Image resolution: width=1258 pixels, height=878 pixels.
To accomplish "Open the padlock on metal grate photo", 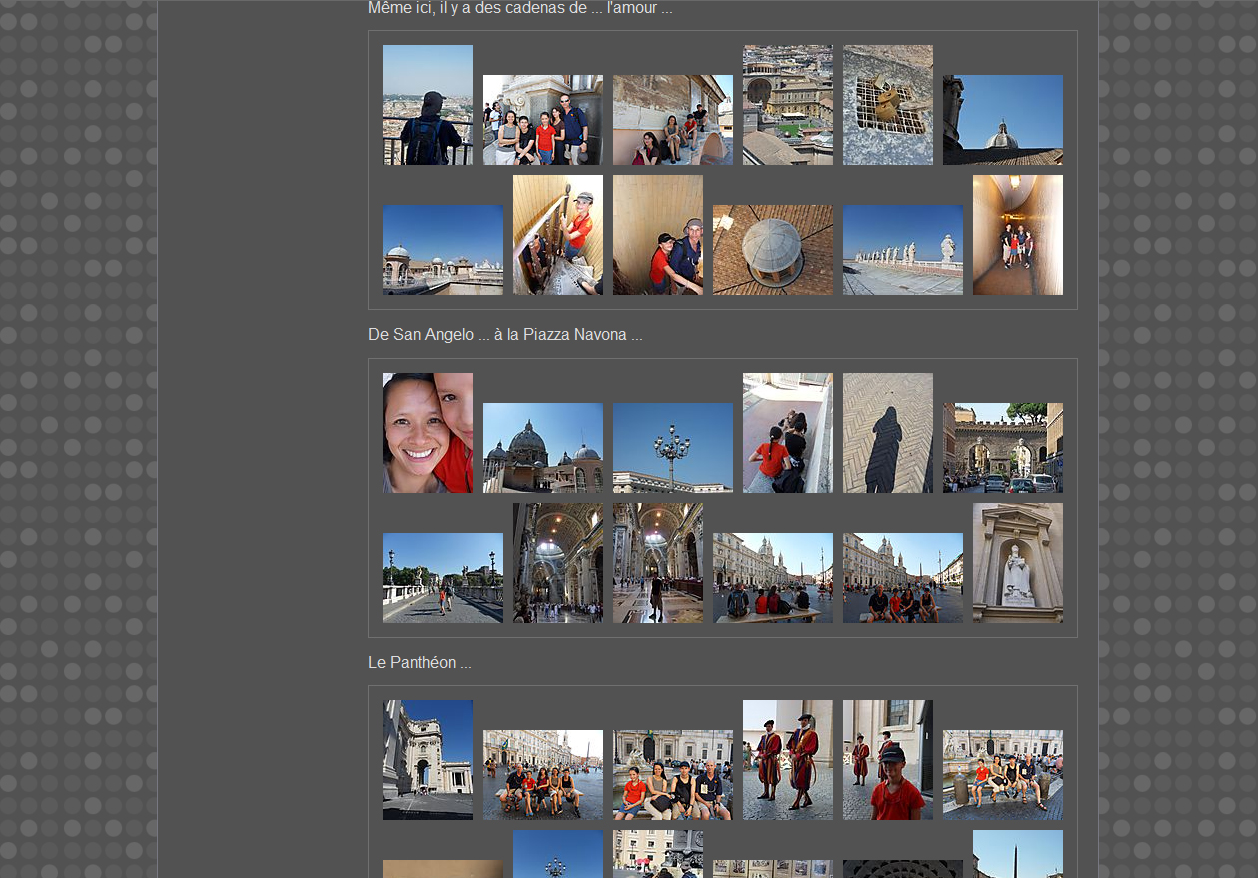I will 887,105.
